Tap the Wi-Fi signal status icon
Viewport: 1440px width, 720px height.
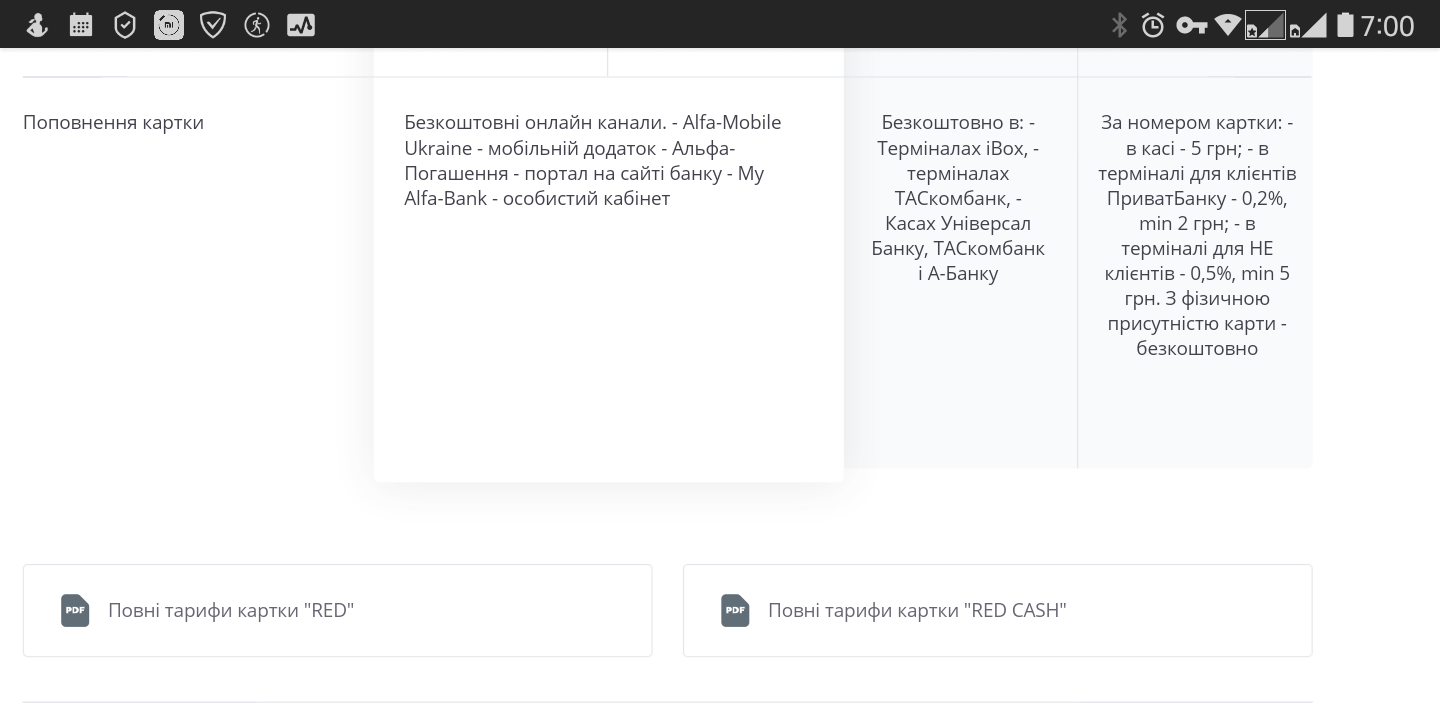tap(1228, 25)
